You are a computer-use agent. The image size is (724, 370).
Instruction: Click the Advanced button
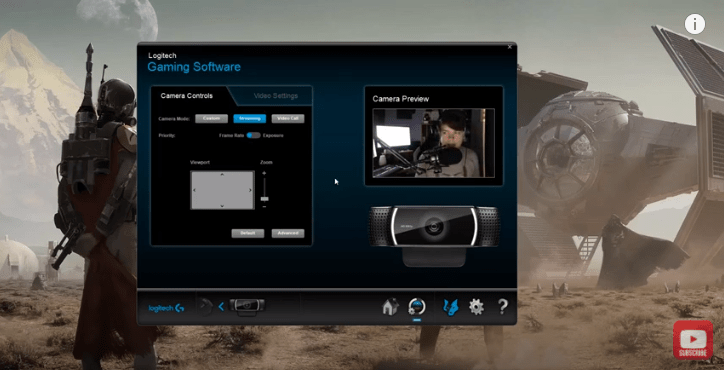pyautogui.click(x=288, y=233)
